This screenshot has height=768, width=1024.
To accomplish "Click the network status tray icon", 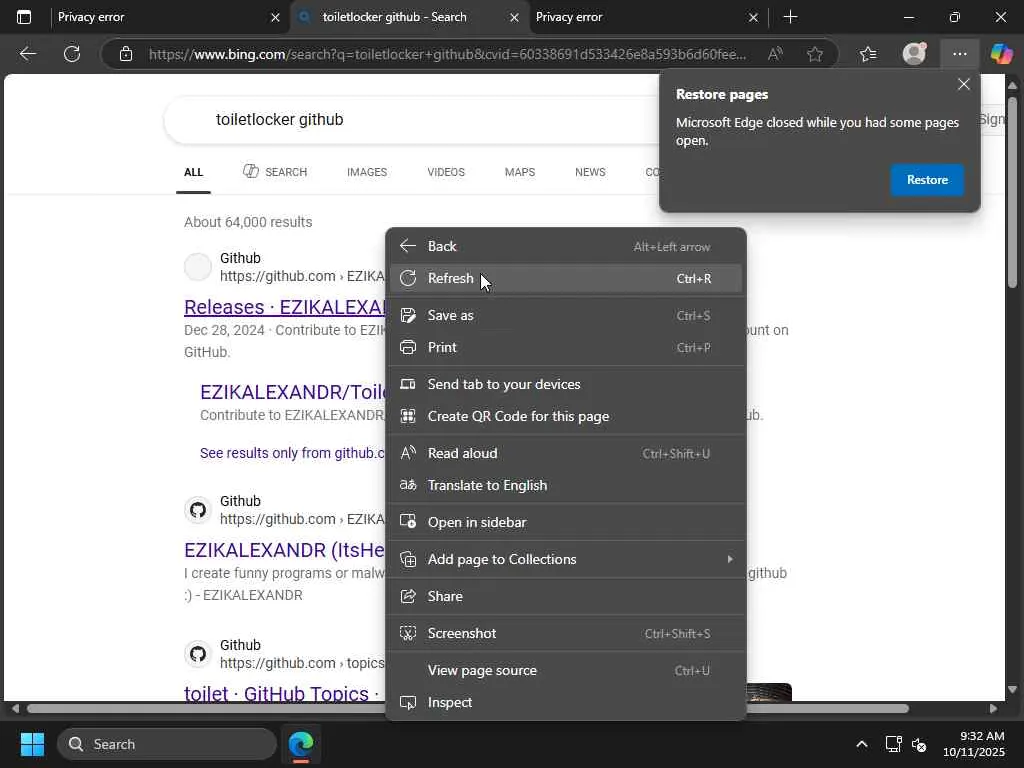I will [x=893, y=744].
